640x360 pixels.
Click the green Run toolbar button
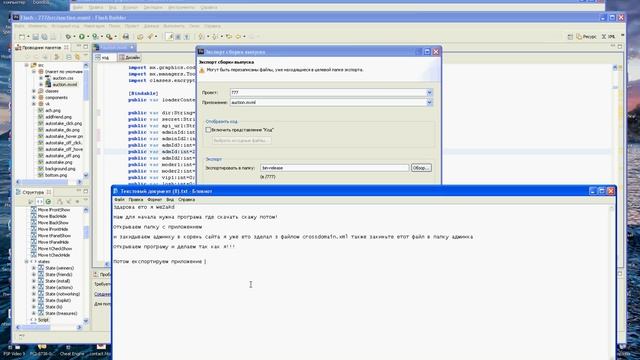point(82,37)
